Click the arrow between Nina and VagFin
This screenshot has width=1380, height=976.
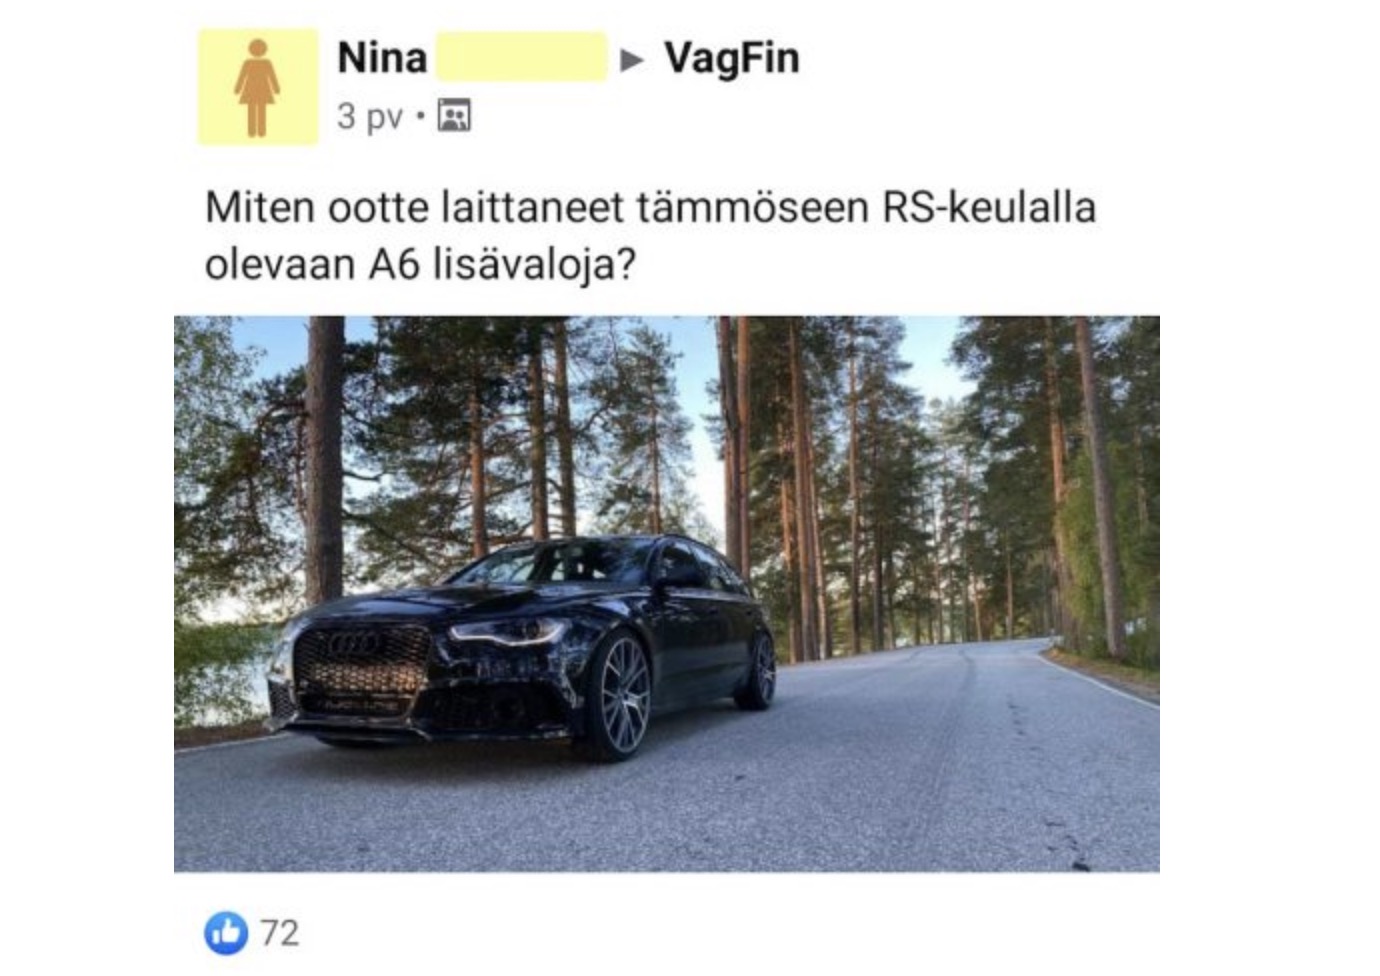632,60
